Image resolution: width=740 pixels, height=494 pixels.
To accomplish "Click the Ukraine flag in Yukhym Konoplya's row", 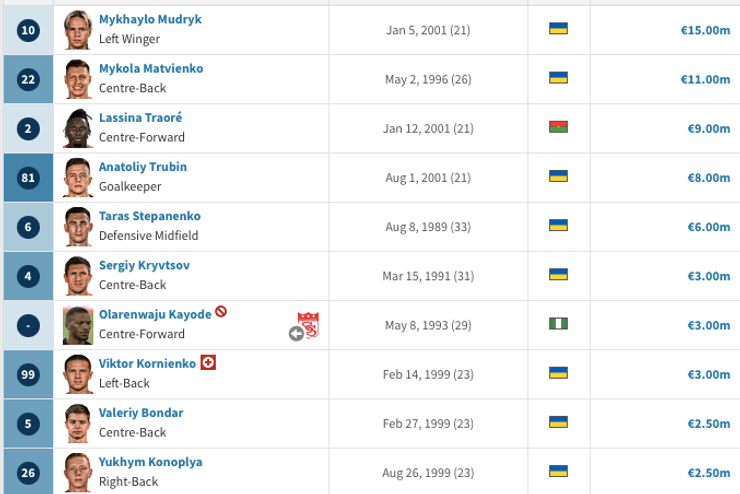I will 559,470.
